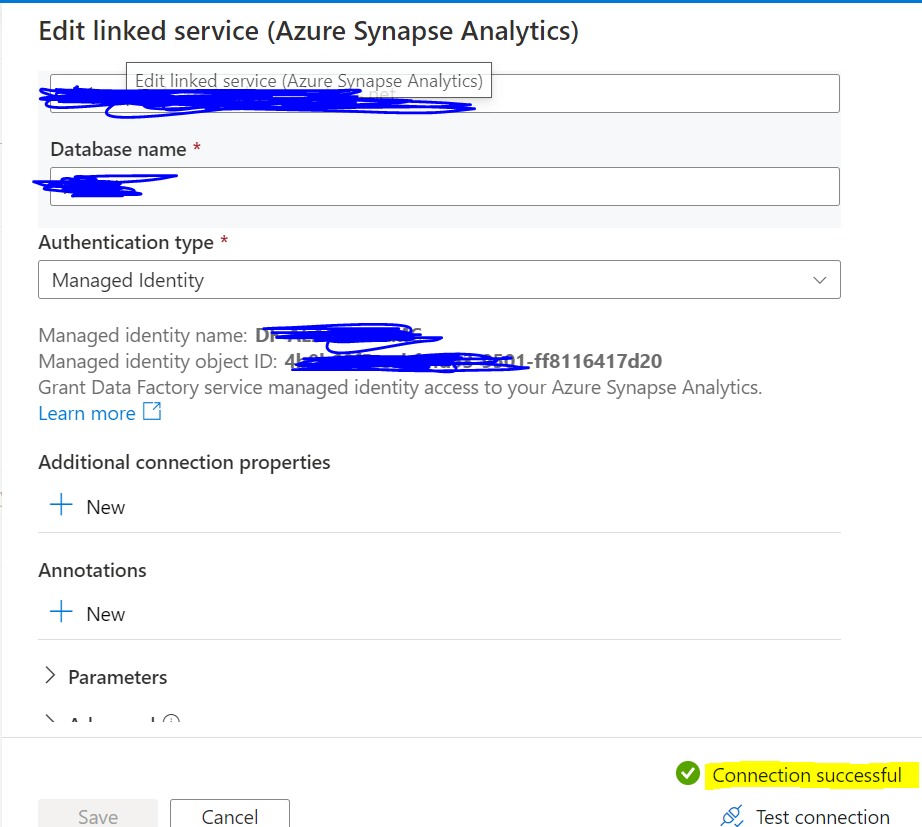
Task: Click the plus icon under Annotations
Action: coord(62,613)
